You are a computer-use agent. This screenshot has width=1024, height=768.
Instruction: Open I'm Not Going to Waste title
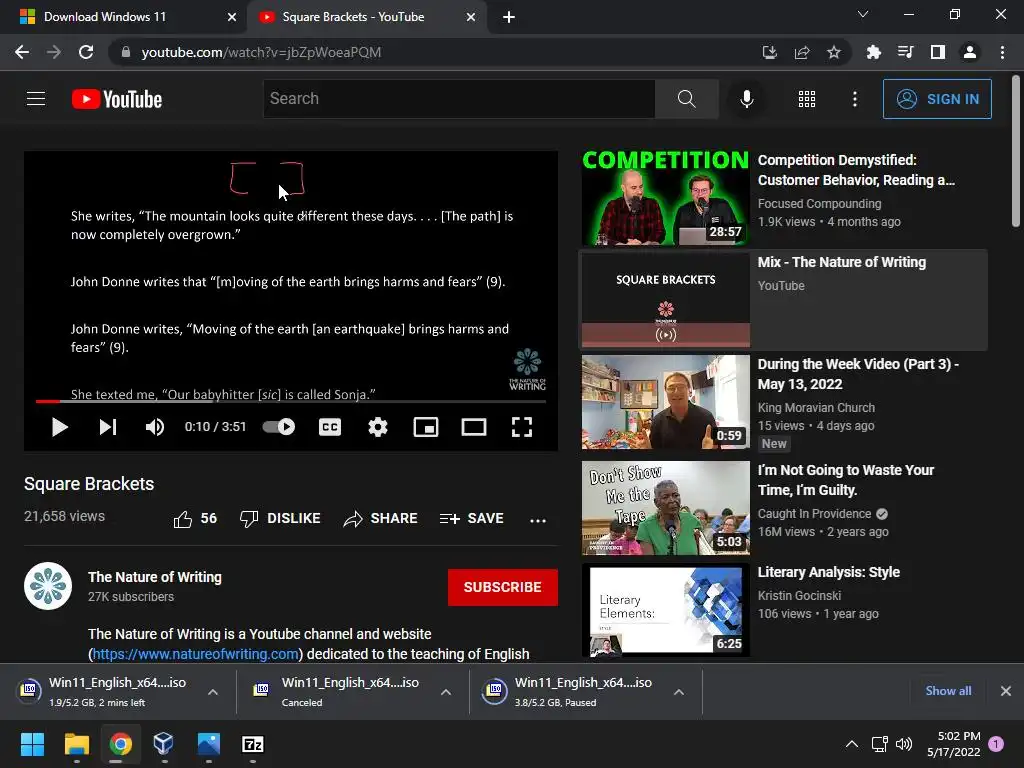(846, 480)
